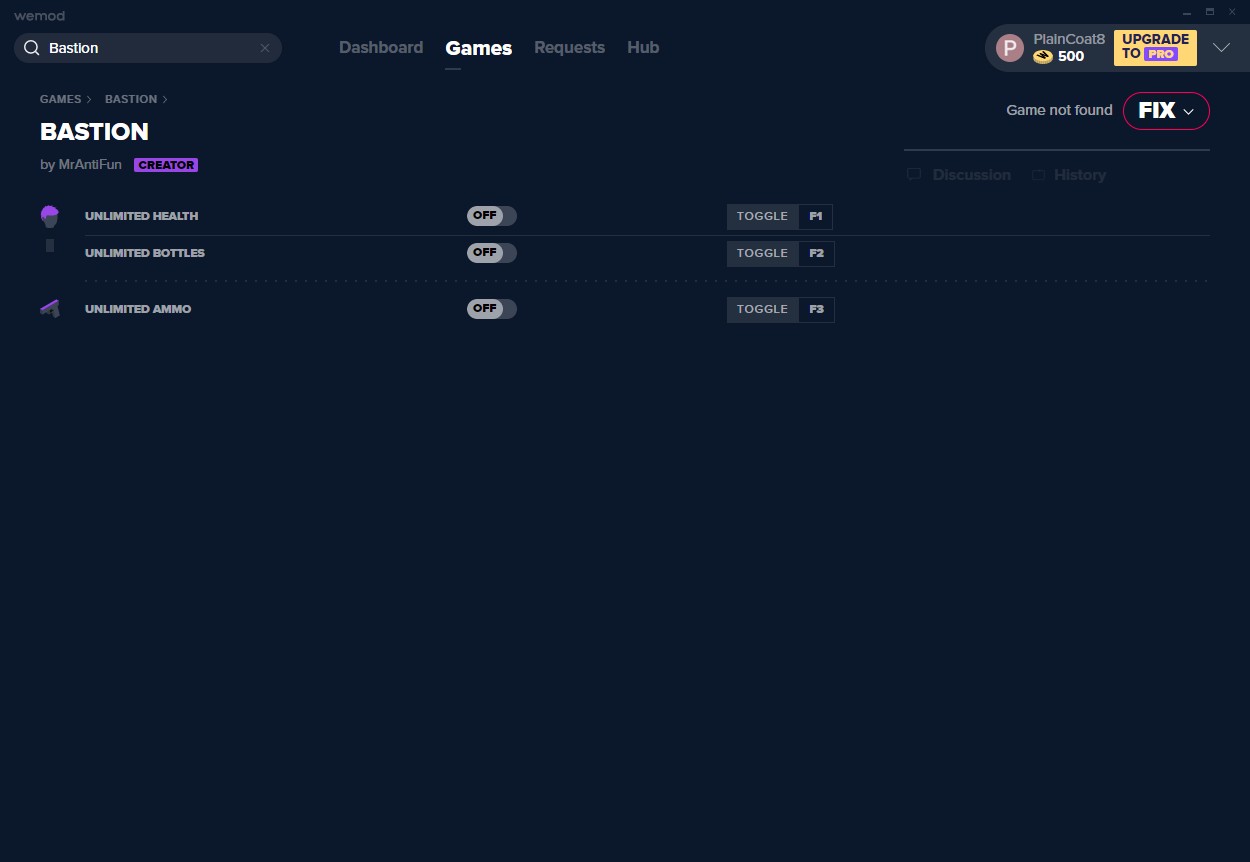Viewport: 1250px width, 862px height.
Task: Click the purple helmet player icon
Action: pyautogui.click(x=50, y=216)
